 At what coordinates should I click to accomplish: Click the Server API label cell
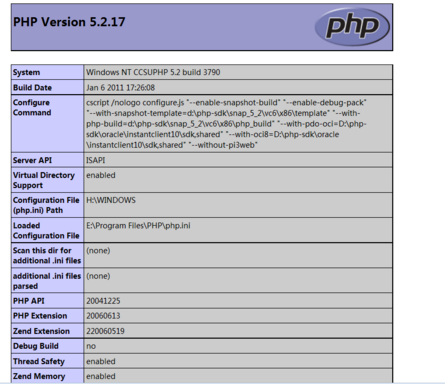pyautogui.click(x=47, y=160)
